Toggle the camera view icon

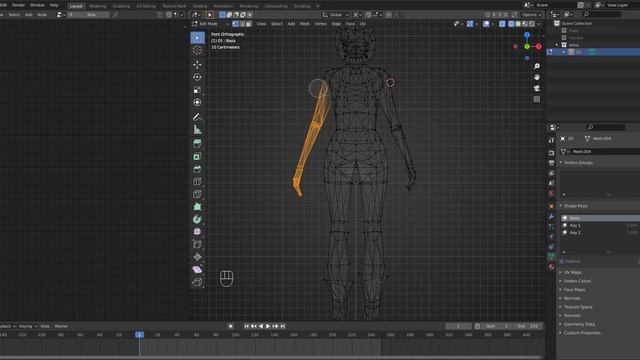(x=537, y=88)
